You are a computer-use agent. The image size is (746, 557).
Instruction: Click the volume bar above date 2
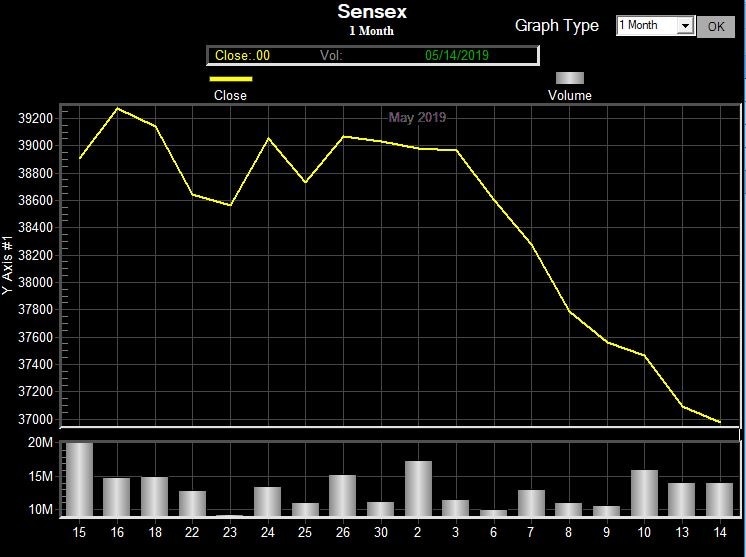click(x=418, y=489)
